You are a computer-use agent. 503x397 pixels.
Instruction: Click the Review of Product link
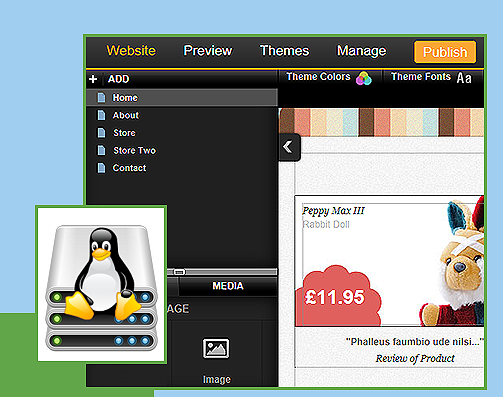(415, 358)
